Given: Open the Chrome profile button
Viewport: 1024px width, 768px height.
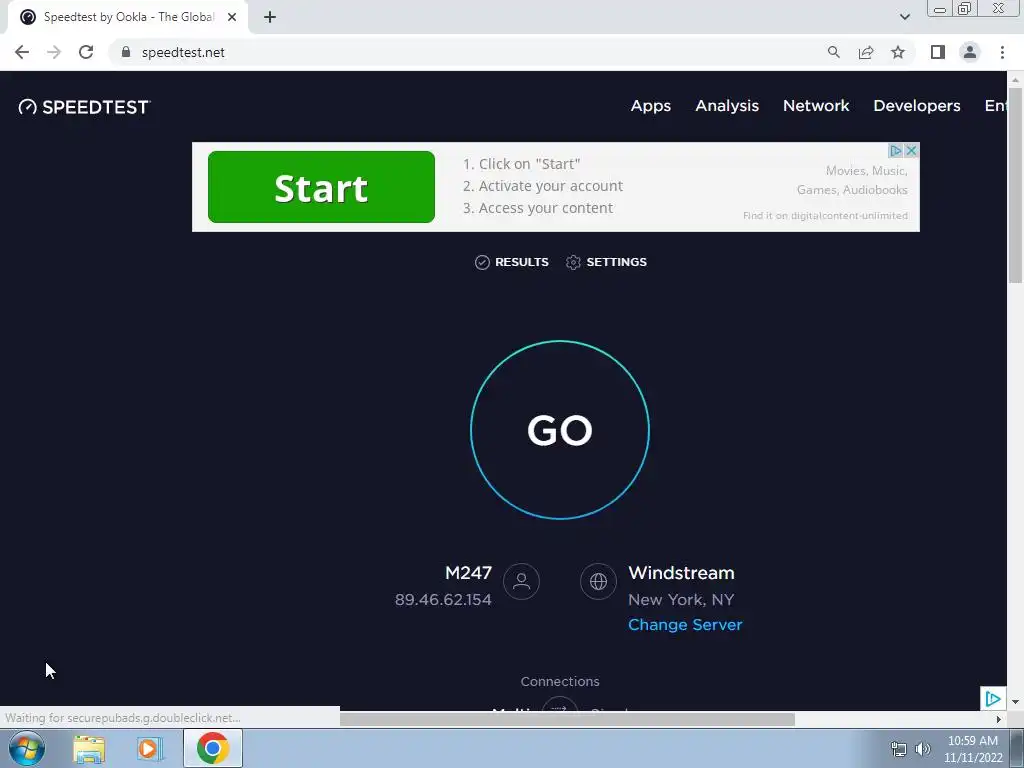Looking at the screenshot, I should tap(970, 52).
